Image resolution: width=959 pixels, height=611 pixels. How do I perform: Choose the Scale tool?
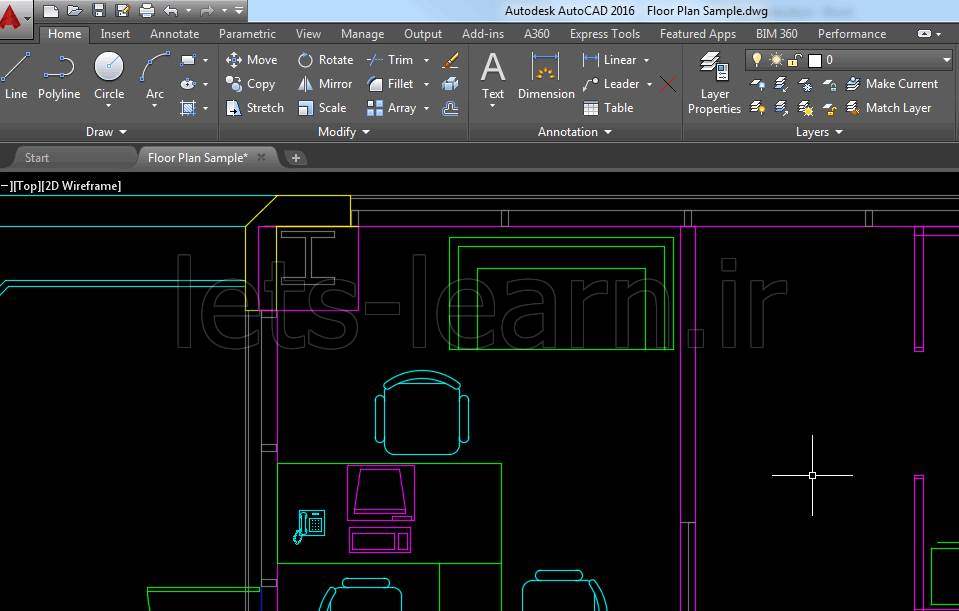tap(322, 108)
